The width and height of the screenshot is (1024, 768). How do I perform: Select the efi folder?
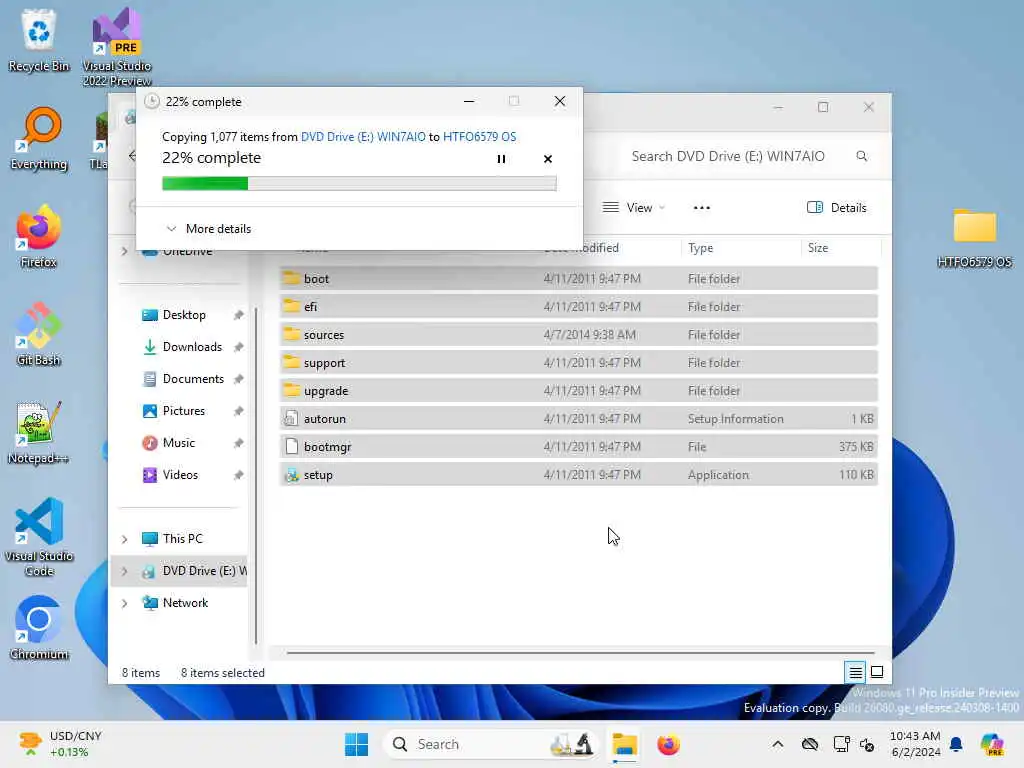(x=579, y=307)
